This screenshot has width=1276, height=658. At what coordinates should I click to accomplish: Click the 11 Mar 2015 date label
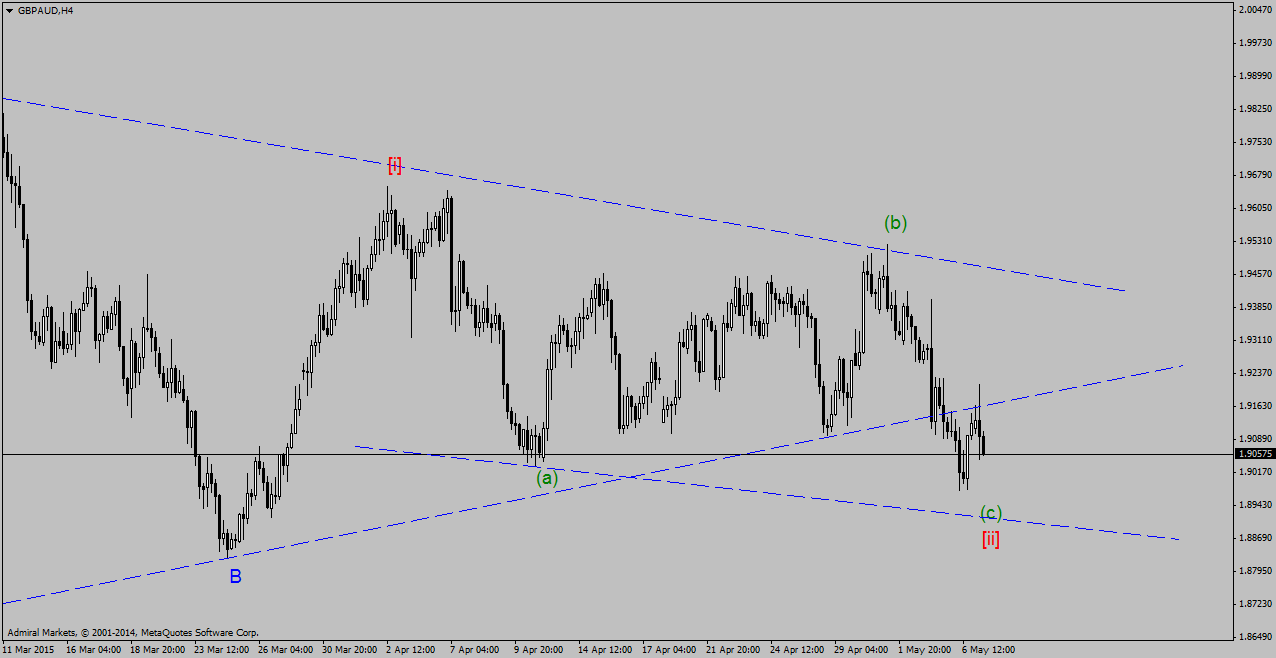point(27,650)
